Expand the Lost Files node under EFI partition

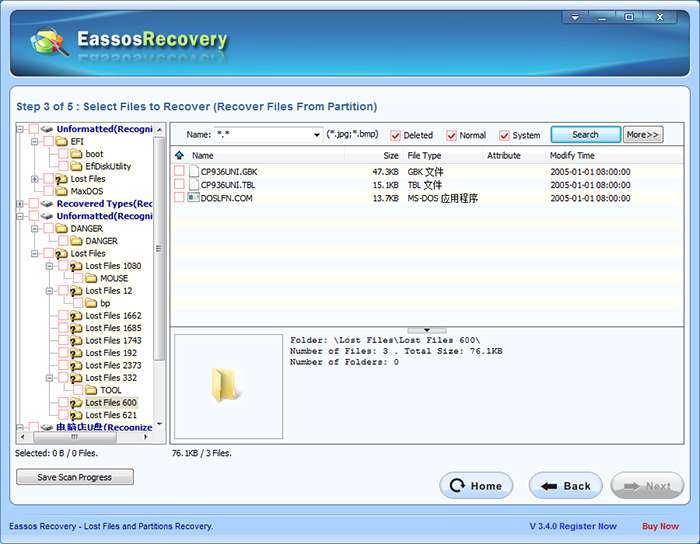tap(34, 179)
